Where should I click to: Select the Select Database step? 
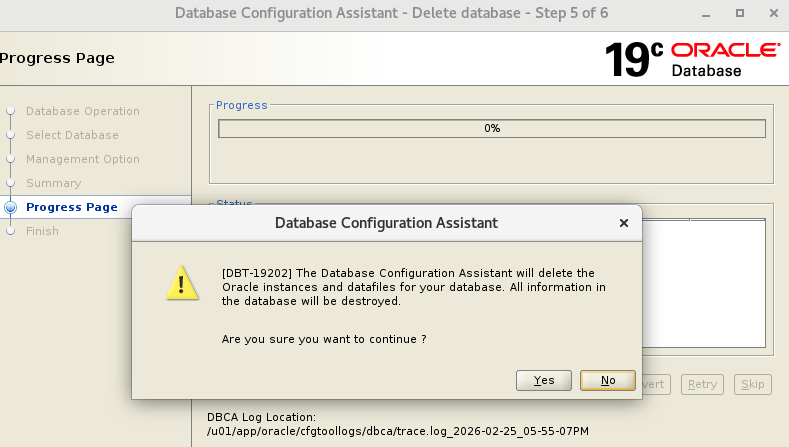tap(72, 135)
